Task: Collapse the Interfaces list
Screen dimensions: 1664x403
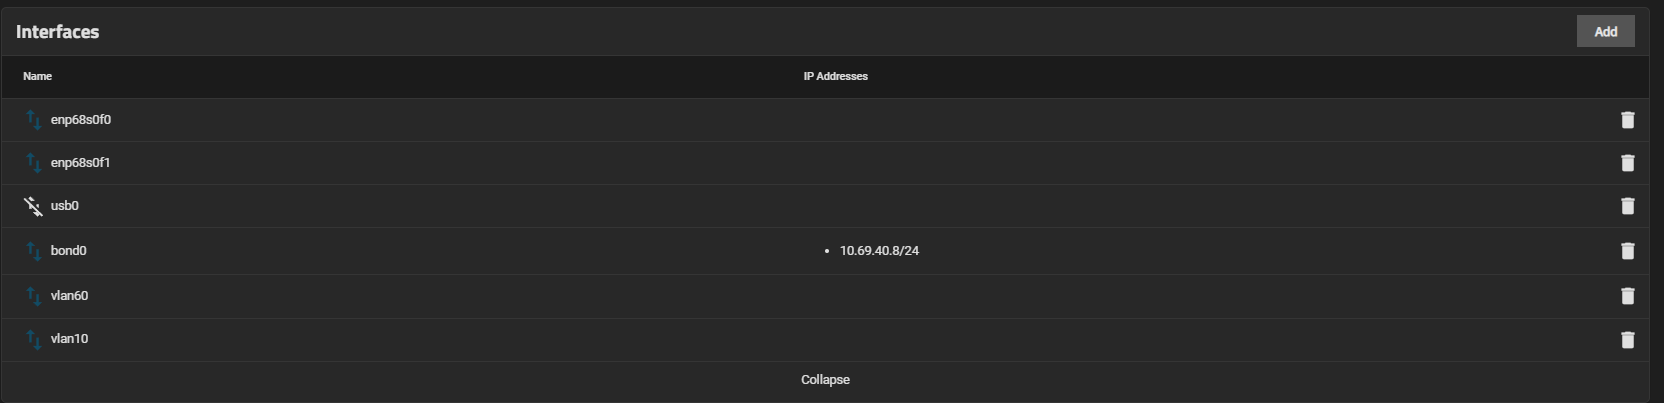Action: click(825, 380)
